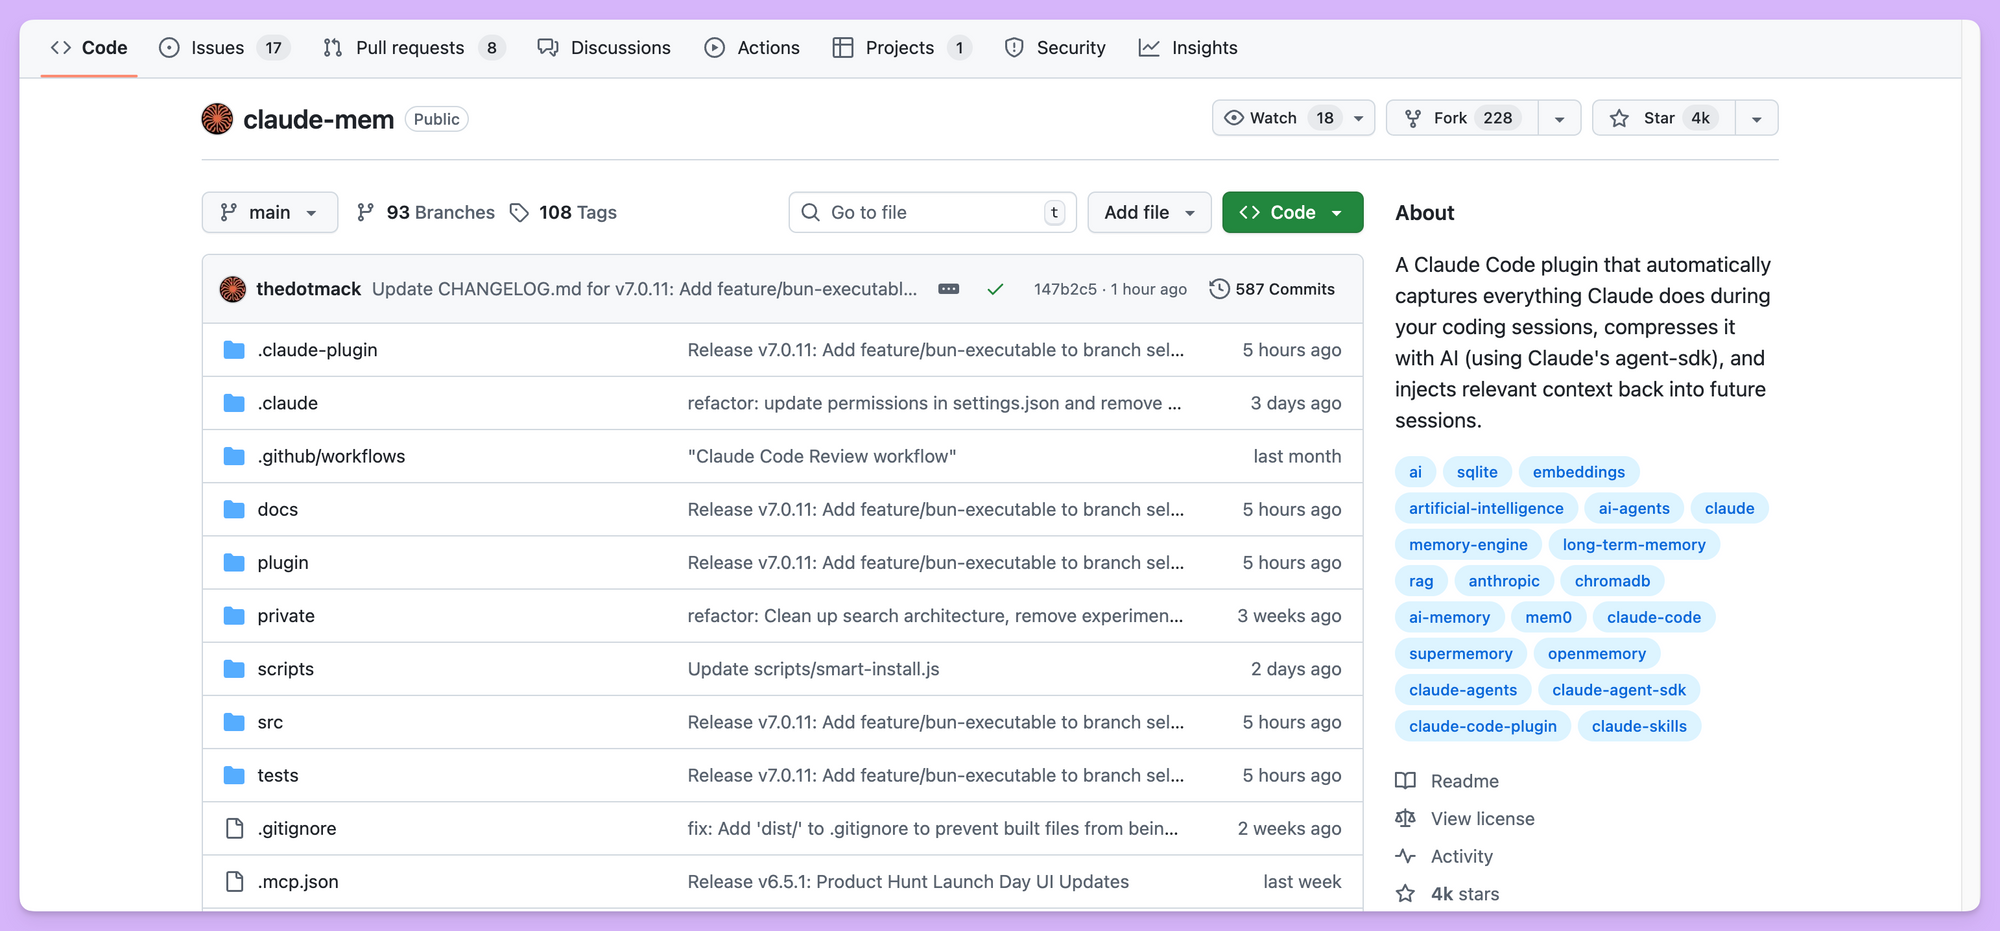This screenshot has height=931, width=2000.
Task: Expand the commit message ellipsis icon
Action: [949, 289]
